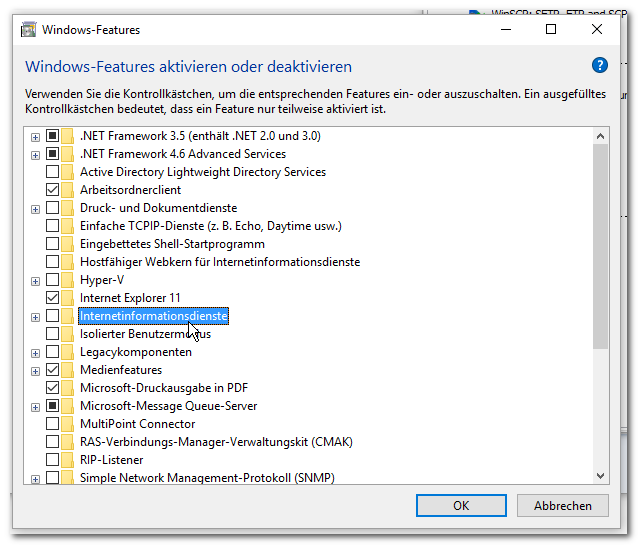Image resolution: width=638 pixels, height=545 pixels.
Task: Click folder icon beside Druck- und Dokumentdienste
Action: click(x=68, y=208)
